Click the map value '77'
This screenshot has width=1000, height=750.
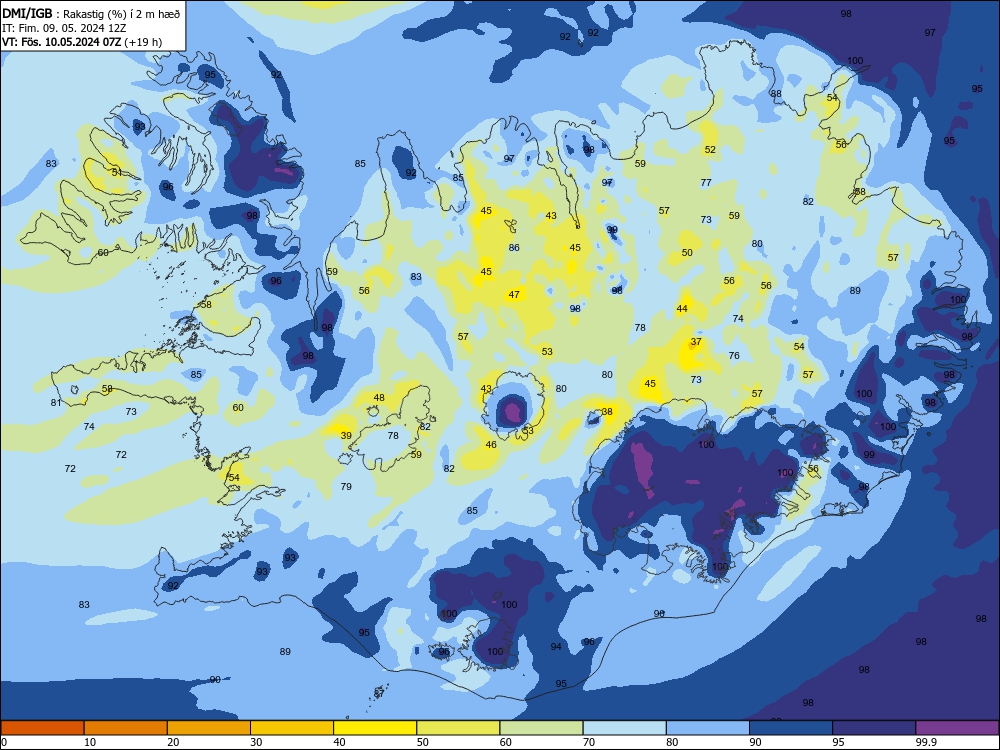706,182
